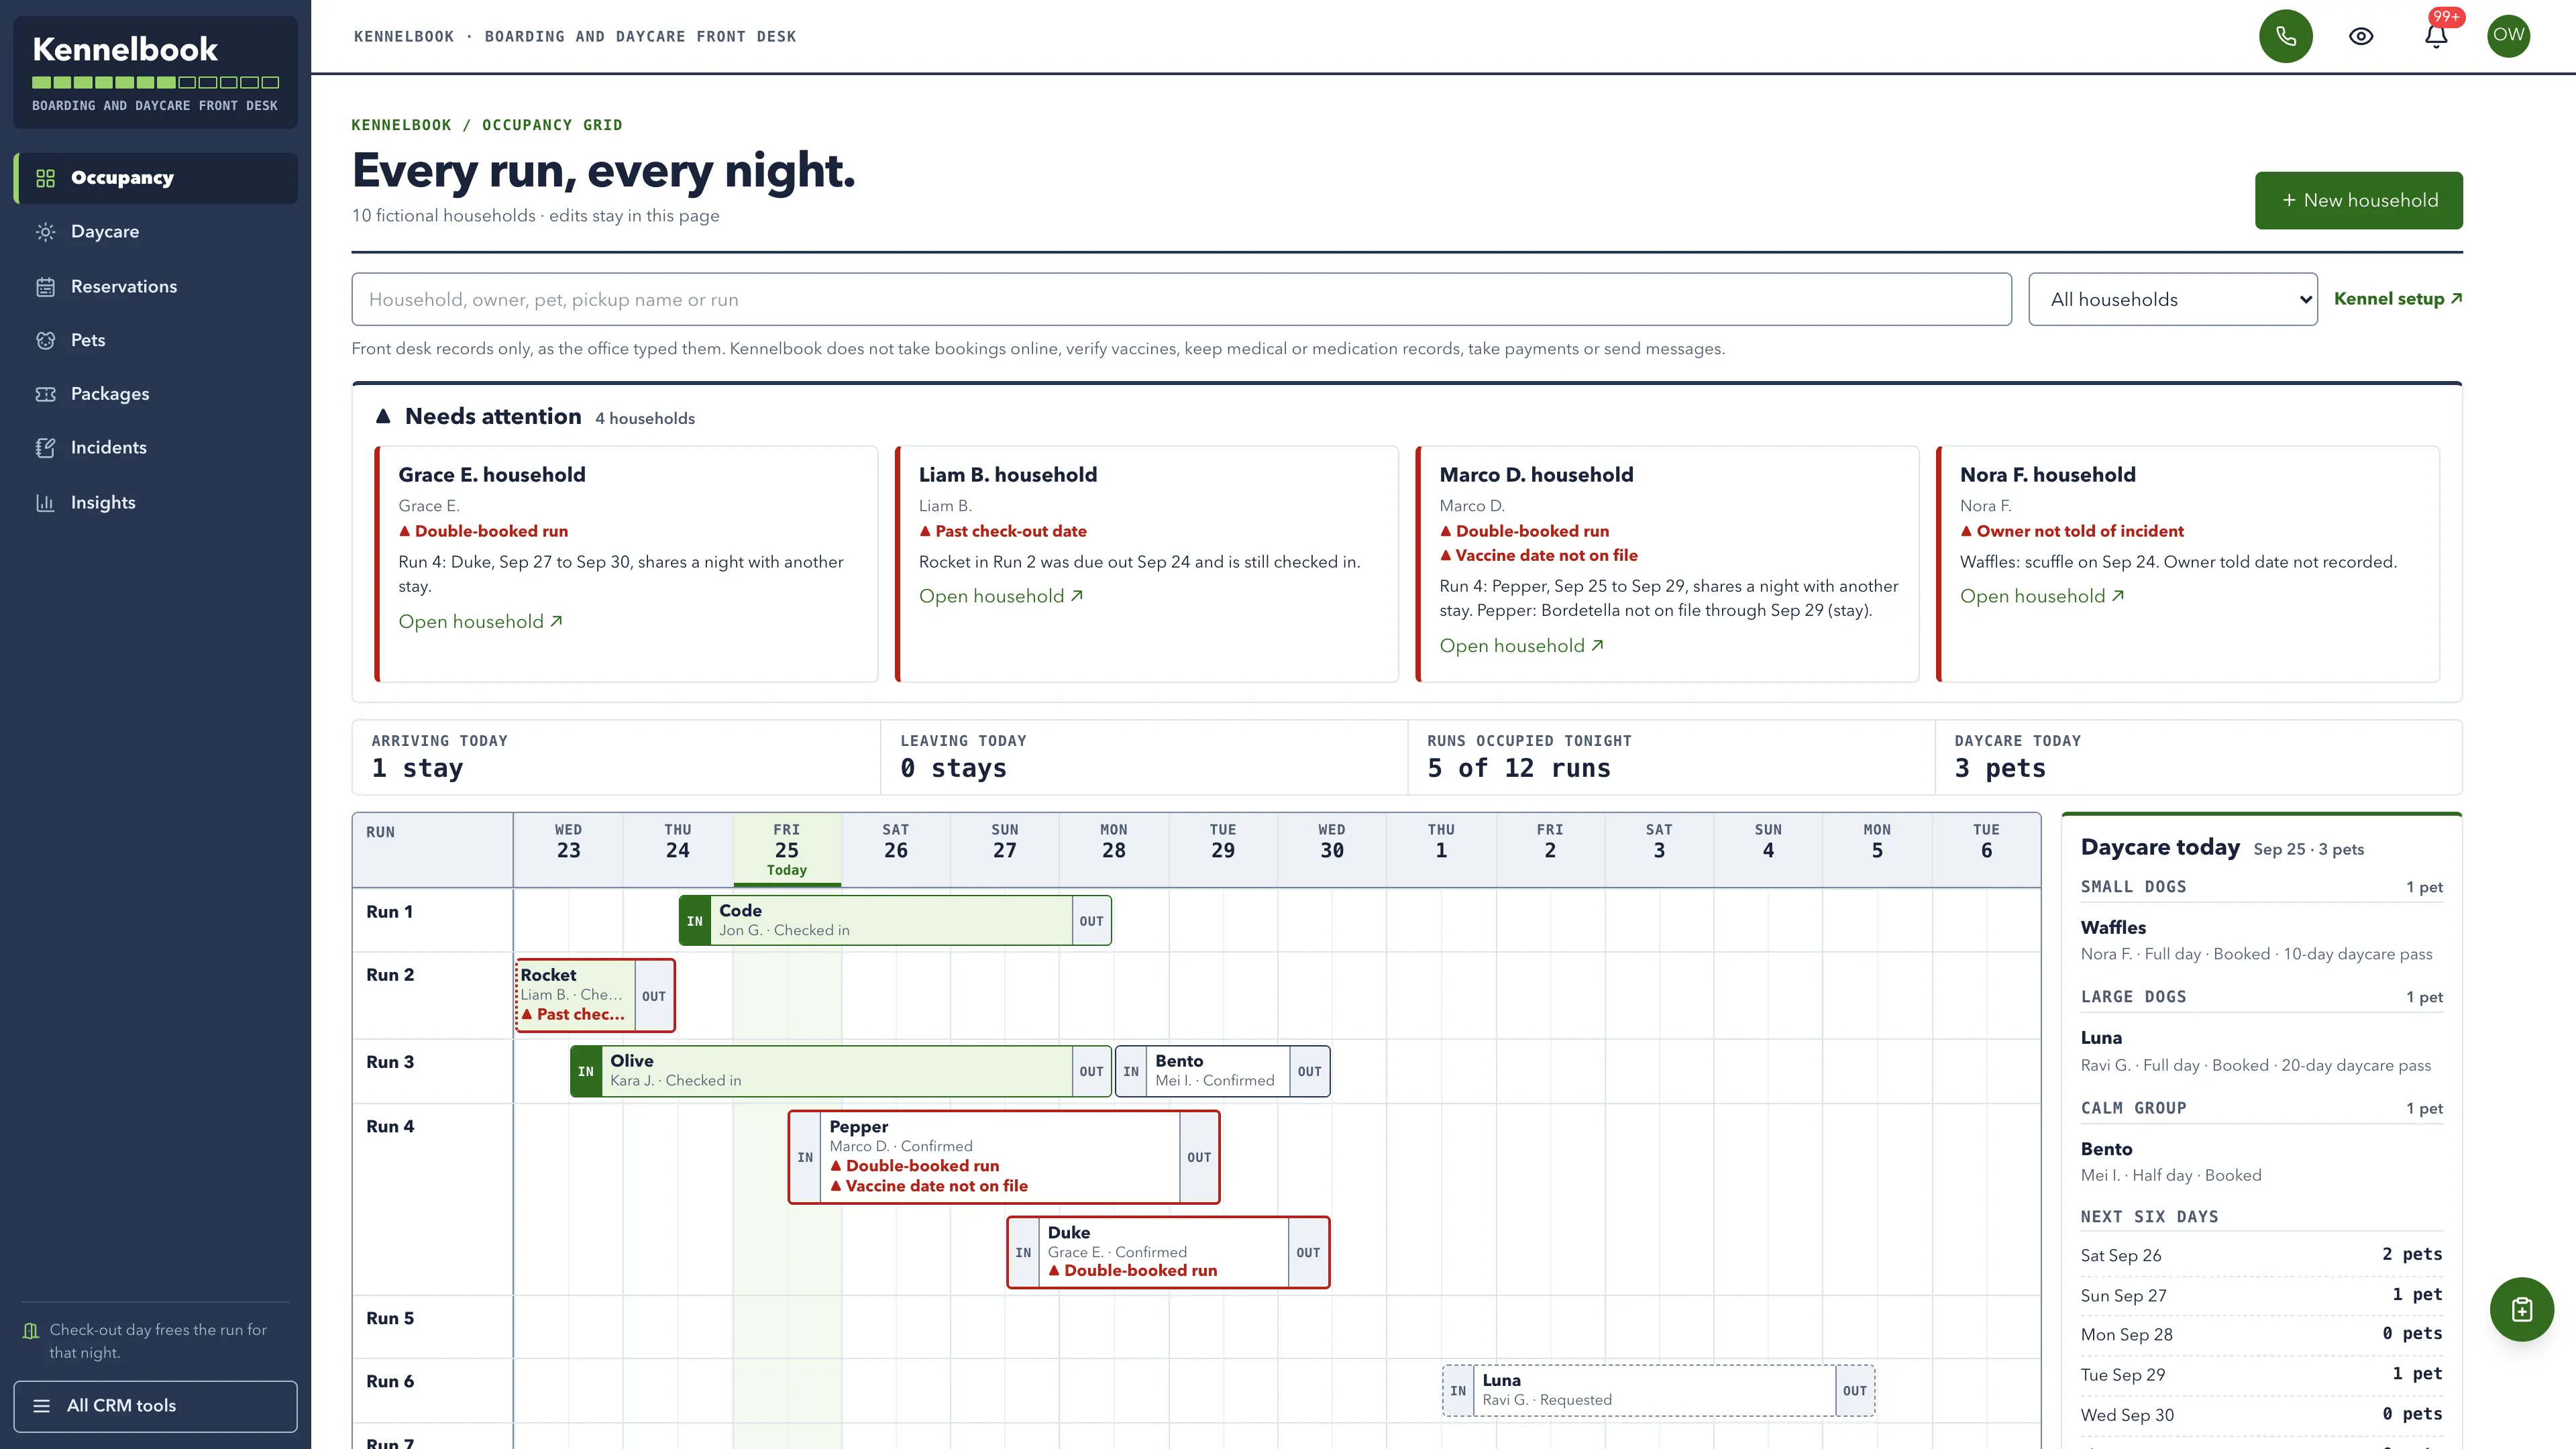Screen dimensions: 2576x1449
Task: Click the hamburger icon on All CRM tools
Action: [x=41, y=1406]
